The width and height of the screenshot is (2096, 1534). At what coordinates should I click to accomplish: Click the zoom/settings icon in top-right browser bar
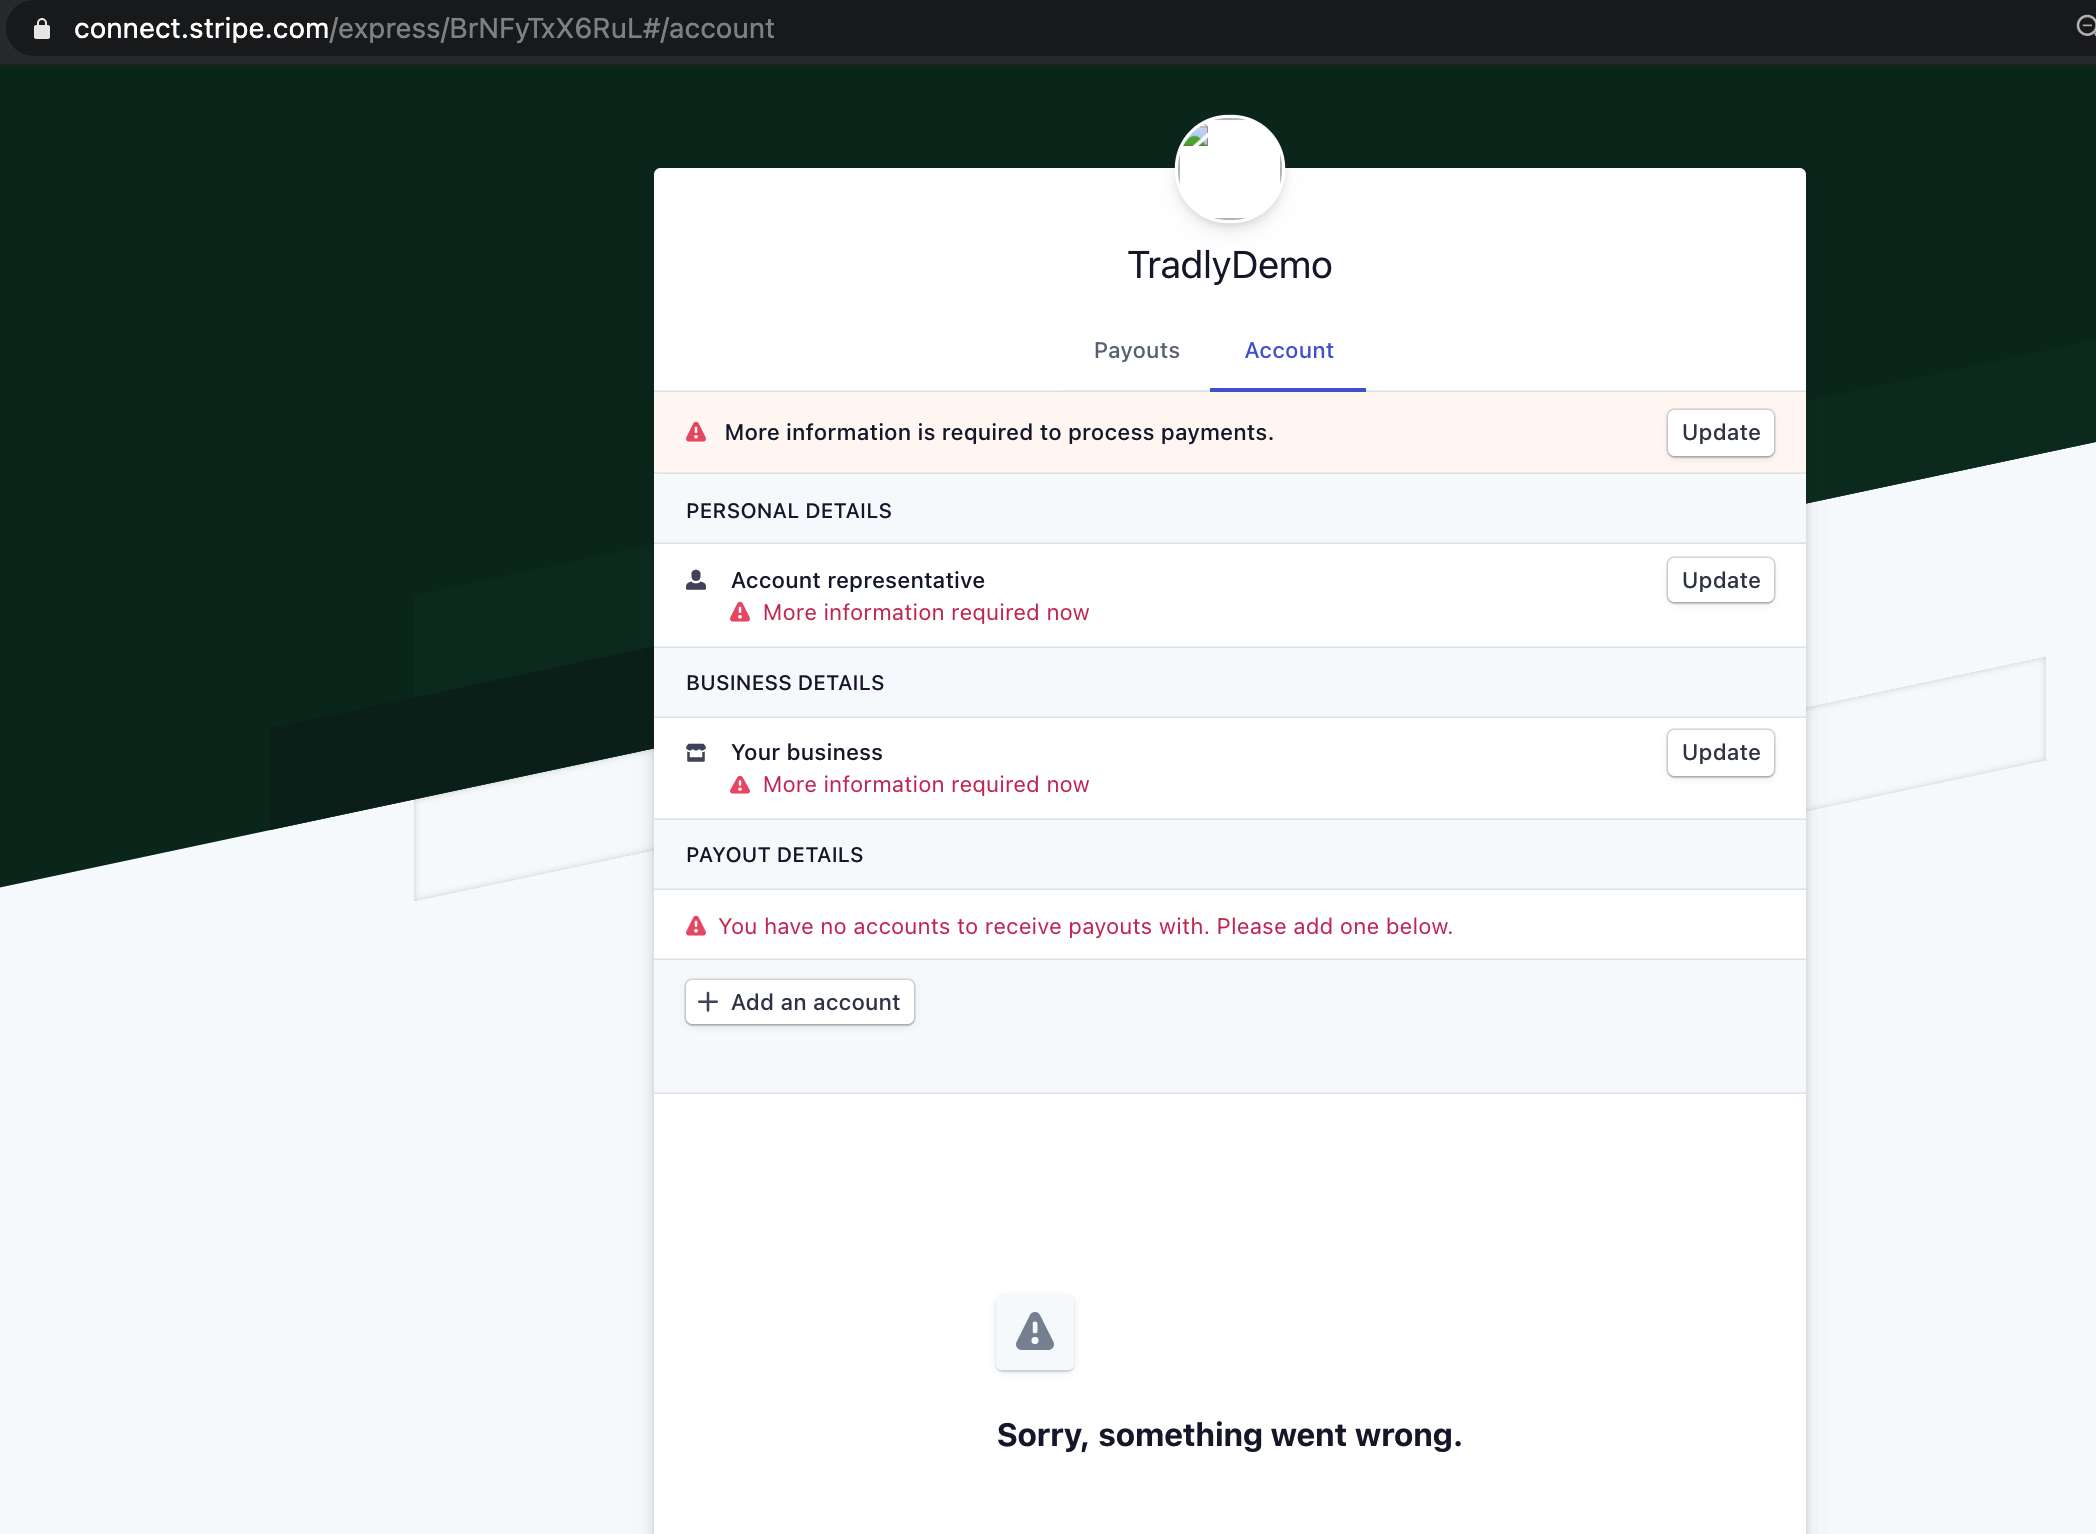coord(2086,26)
